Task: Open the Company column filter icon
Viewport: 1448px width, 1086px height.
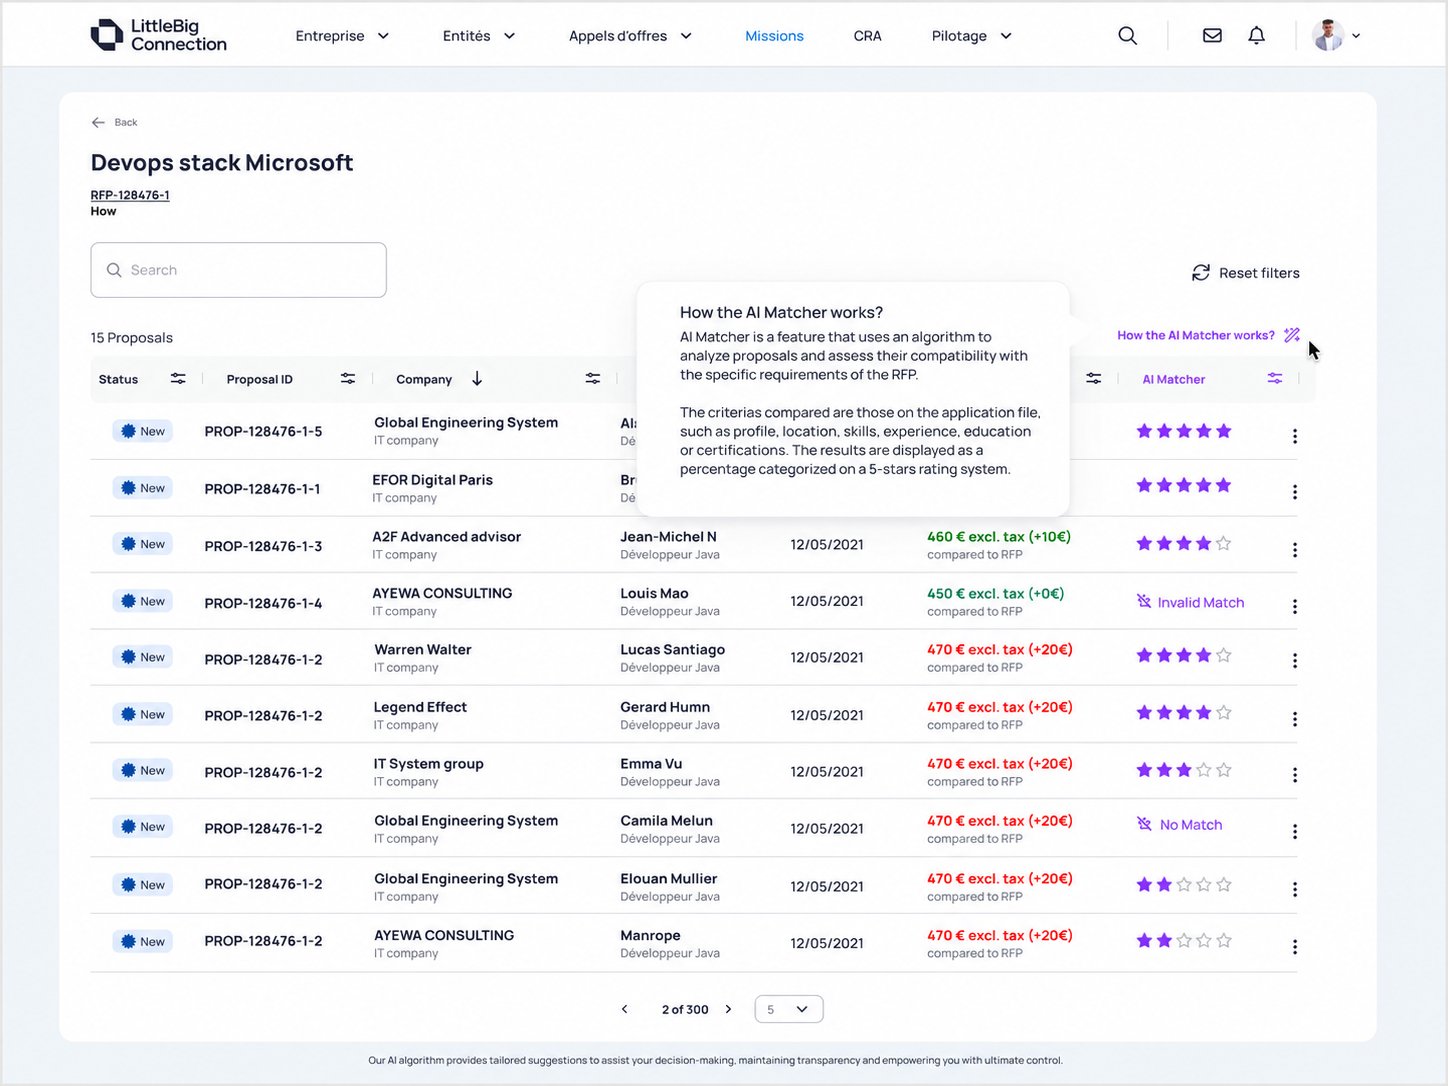Action: 593,379
